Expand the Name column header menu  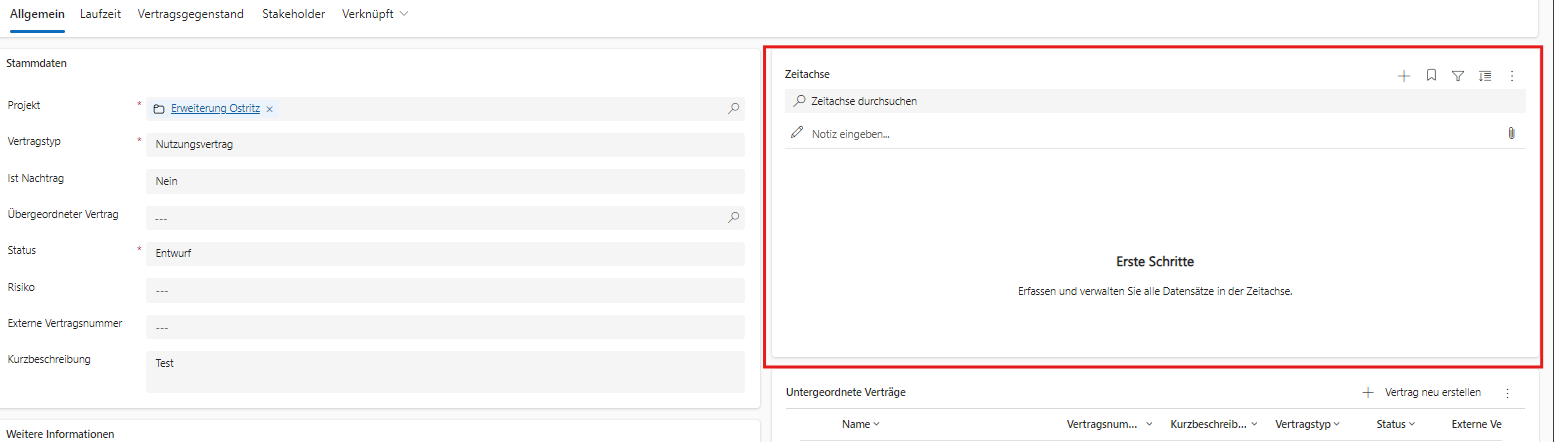pos(861,424)
